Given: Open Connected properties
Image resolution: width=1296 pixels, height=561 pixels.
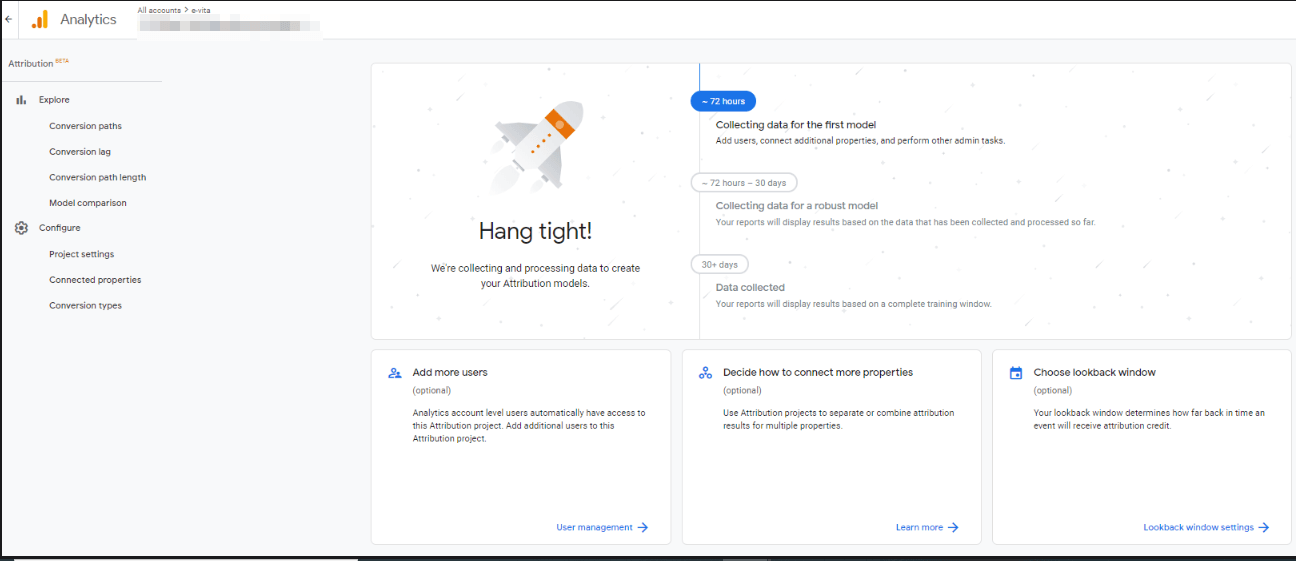Looking at the screenshot, I should (95, 280).
